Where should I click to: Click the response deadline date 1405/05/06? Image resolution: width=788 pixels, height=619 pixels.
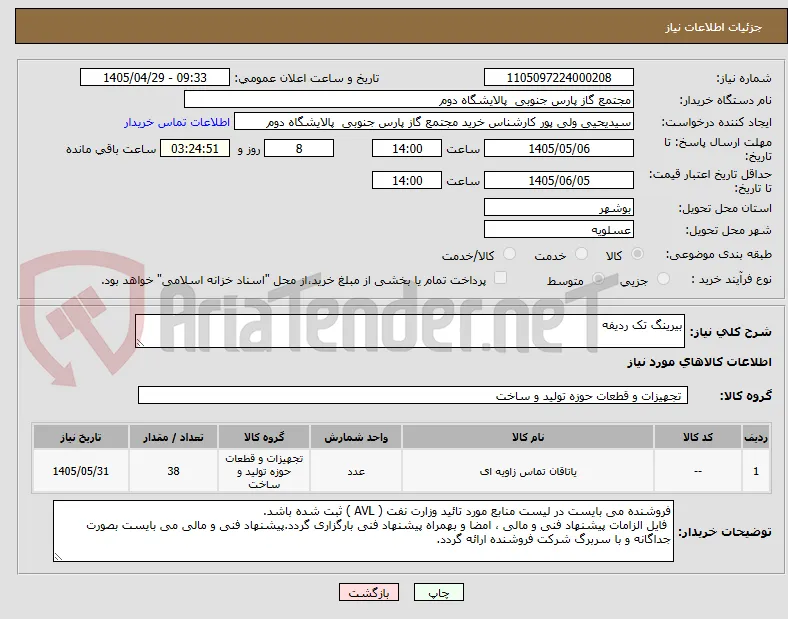coord(558,148)
